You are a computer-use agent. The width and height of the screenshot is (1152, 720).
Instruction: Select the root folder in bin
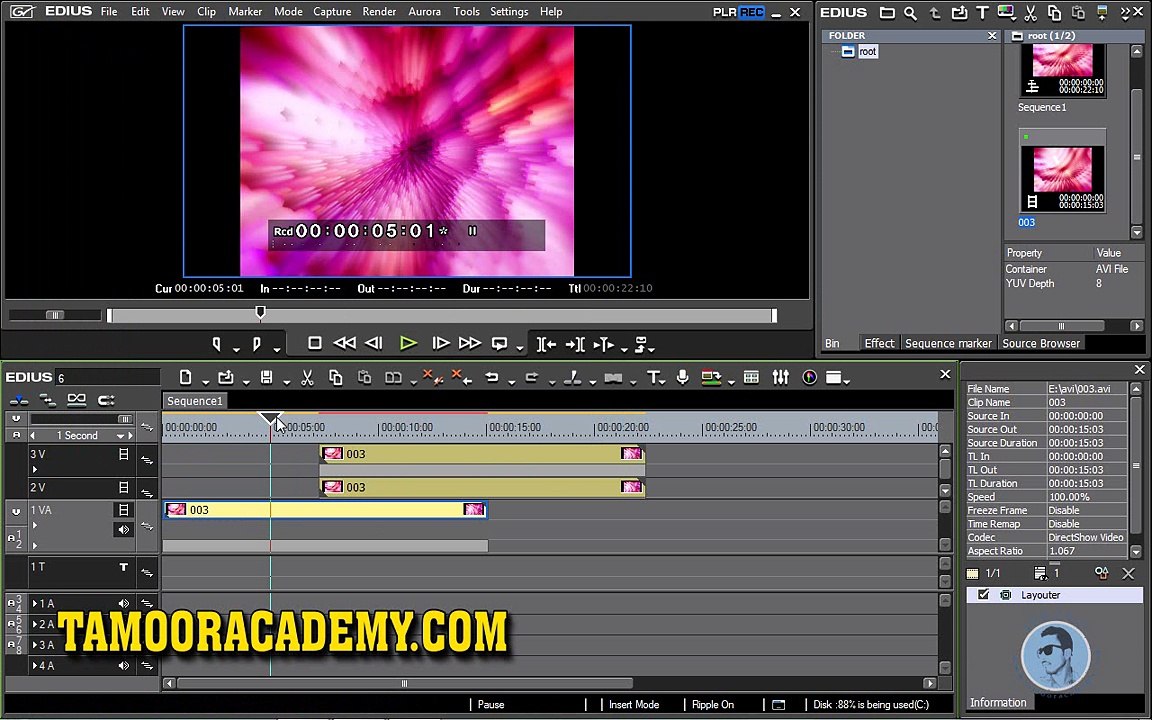point(868,51)
